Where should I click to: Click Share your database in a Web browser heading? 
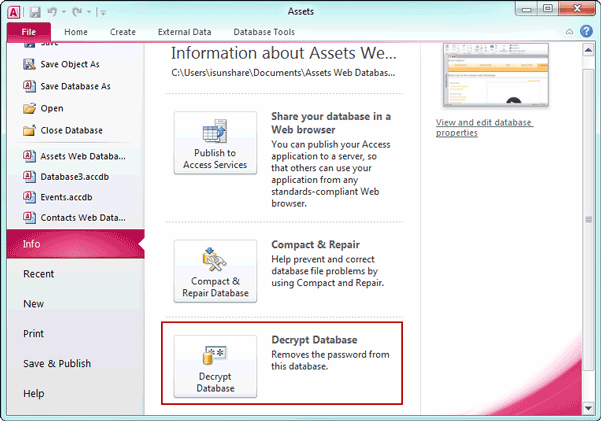(x=331, y=123)
